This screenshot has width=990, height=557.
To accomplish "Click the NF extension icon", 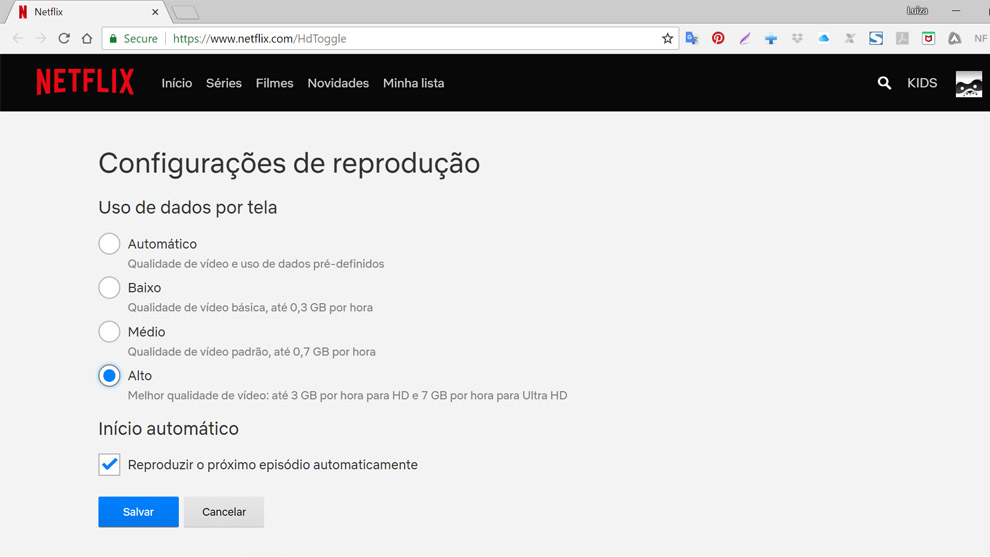I will click(981, 39).
